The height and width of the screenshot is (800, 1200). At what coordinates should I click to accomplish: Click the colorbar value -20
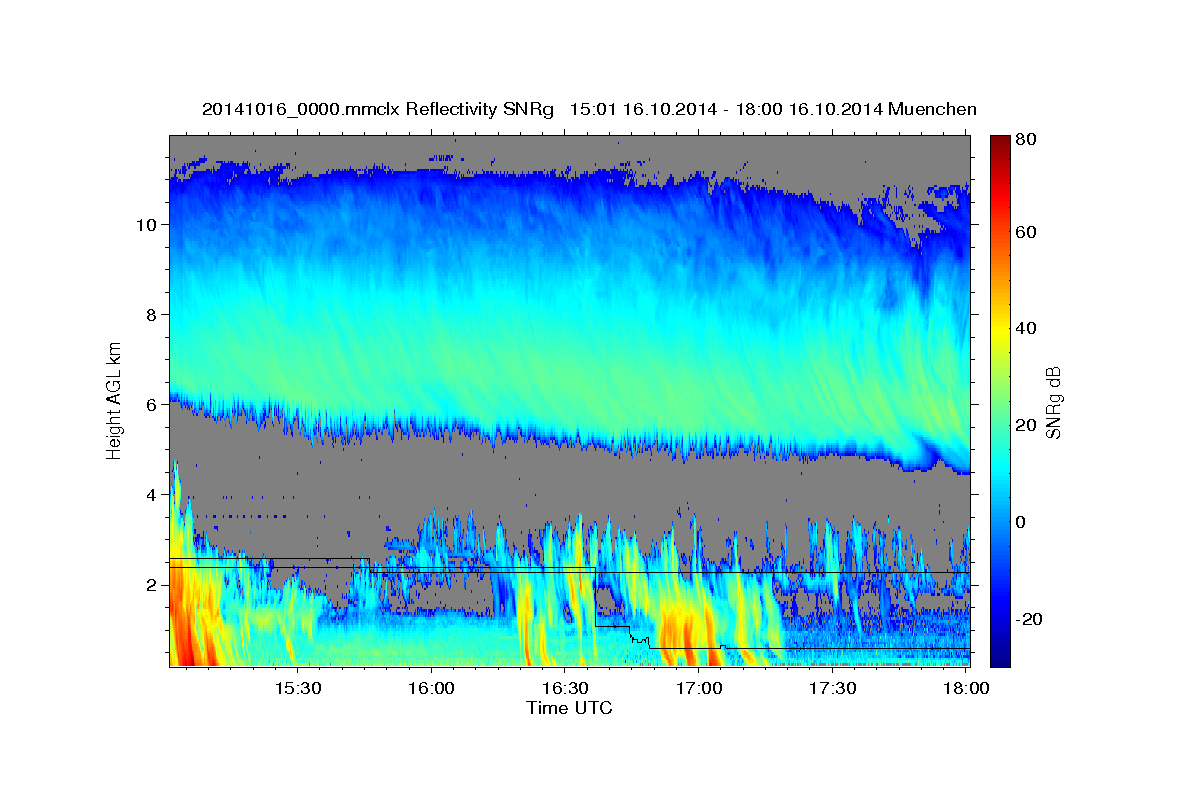point(1030,620)
